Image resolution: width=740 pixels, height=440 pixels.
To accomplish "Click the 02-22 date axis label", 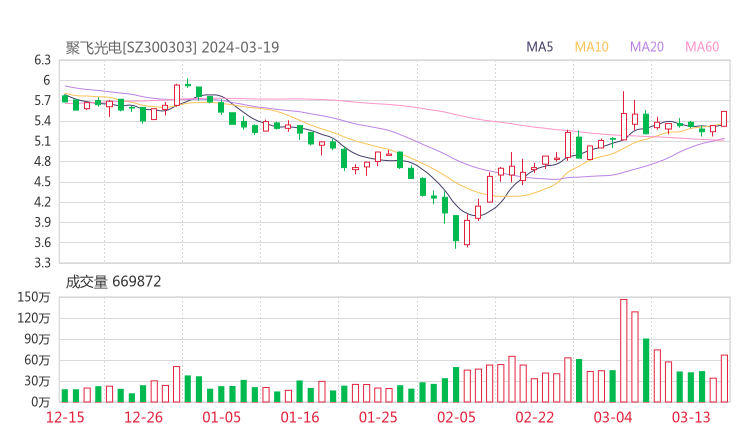I will (x=534, y=417).
